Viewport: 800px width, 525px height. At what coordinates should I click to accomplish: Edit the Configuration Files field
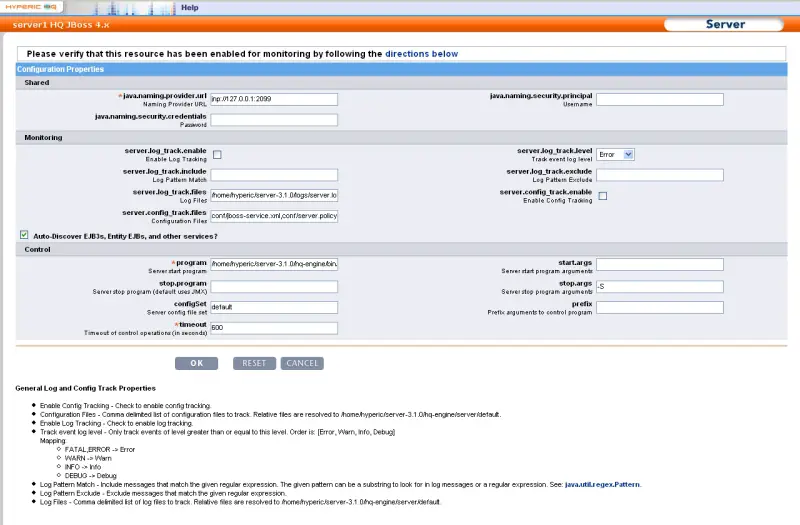pyautogui.click(x=274, y=216)
